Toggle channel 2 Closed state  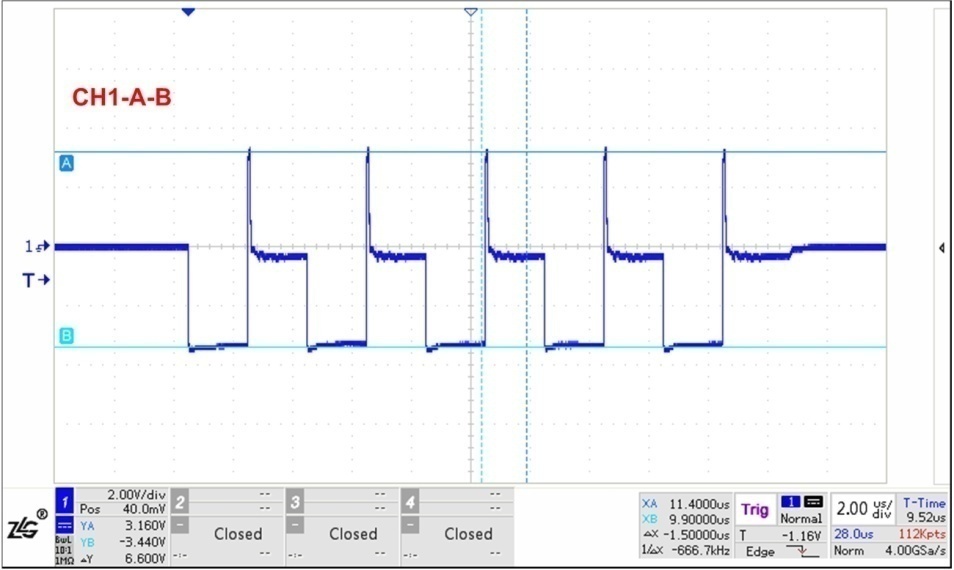(238, 534)
